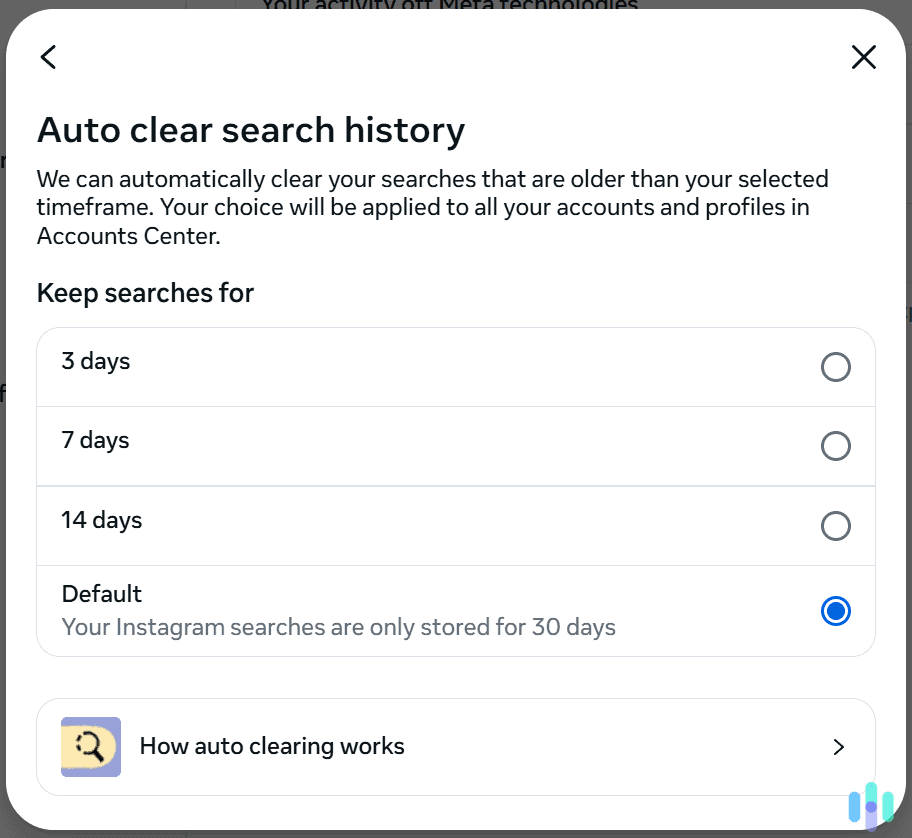Image resolution: width=912 pixels, height=838 pixels.
Task: Choose the 14 days radio button
Action: [x=836, y=526]
